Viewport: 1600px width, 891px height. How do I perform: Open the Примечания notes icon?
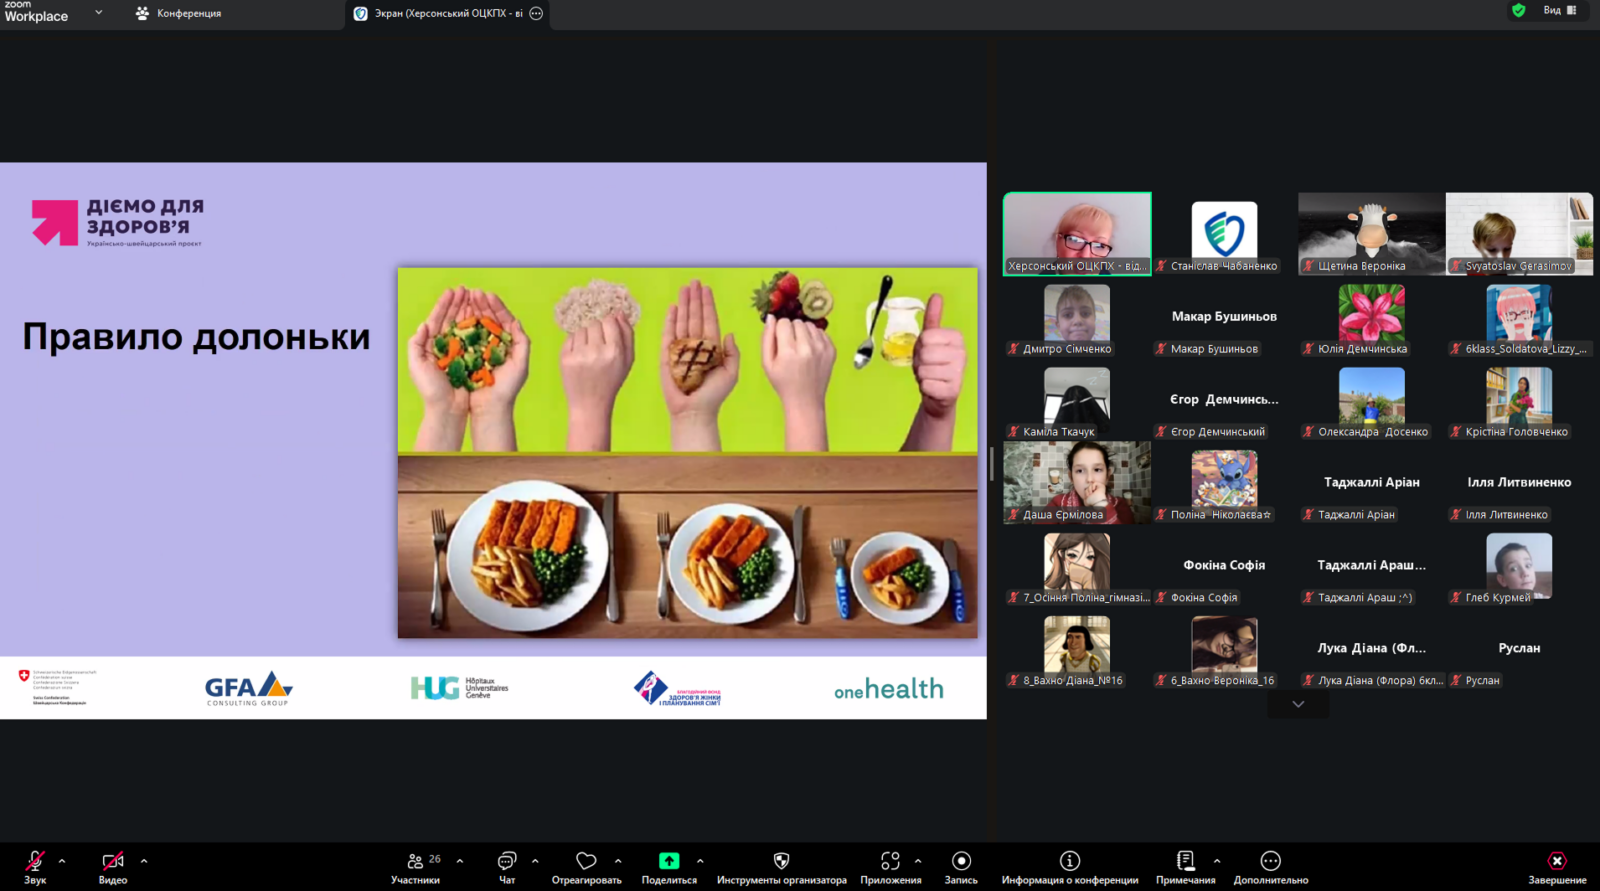[1185, 861]
